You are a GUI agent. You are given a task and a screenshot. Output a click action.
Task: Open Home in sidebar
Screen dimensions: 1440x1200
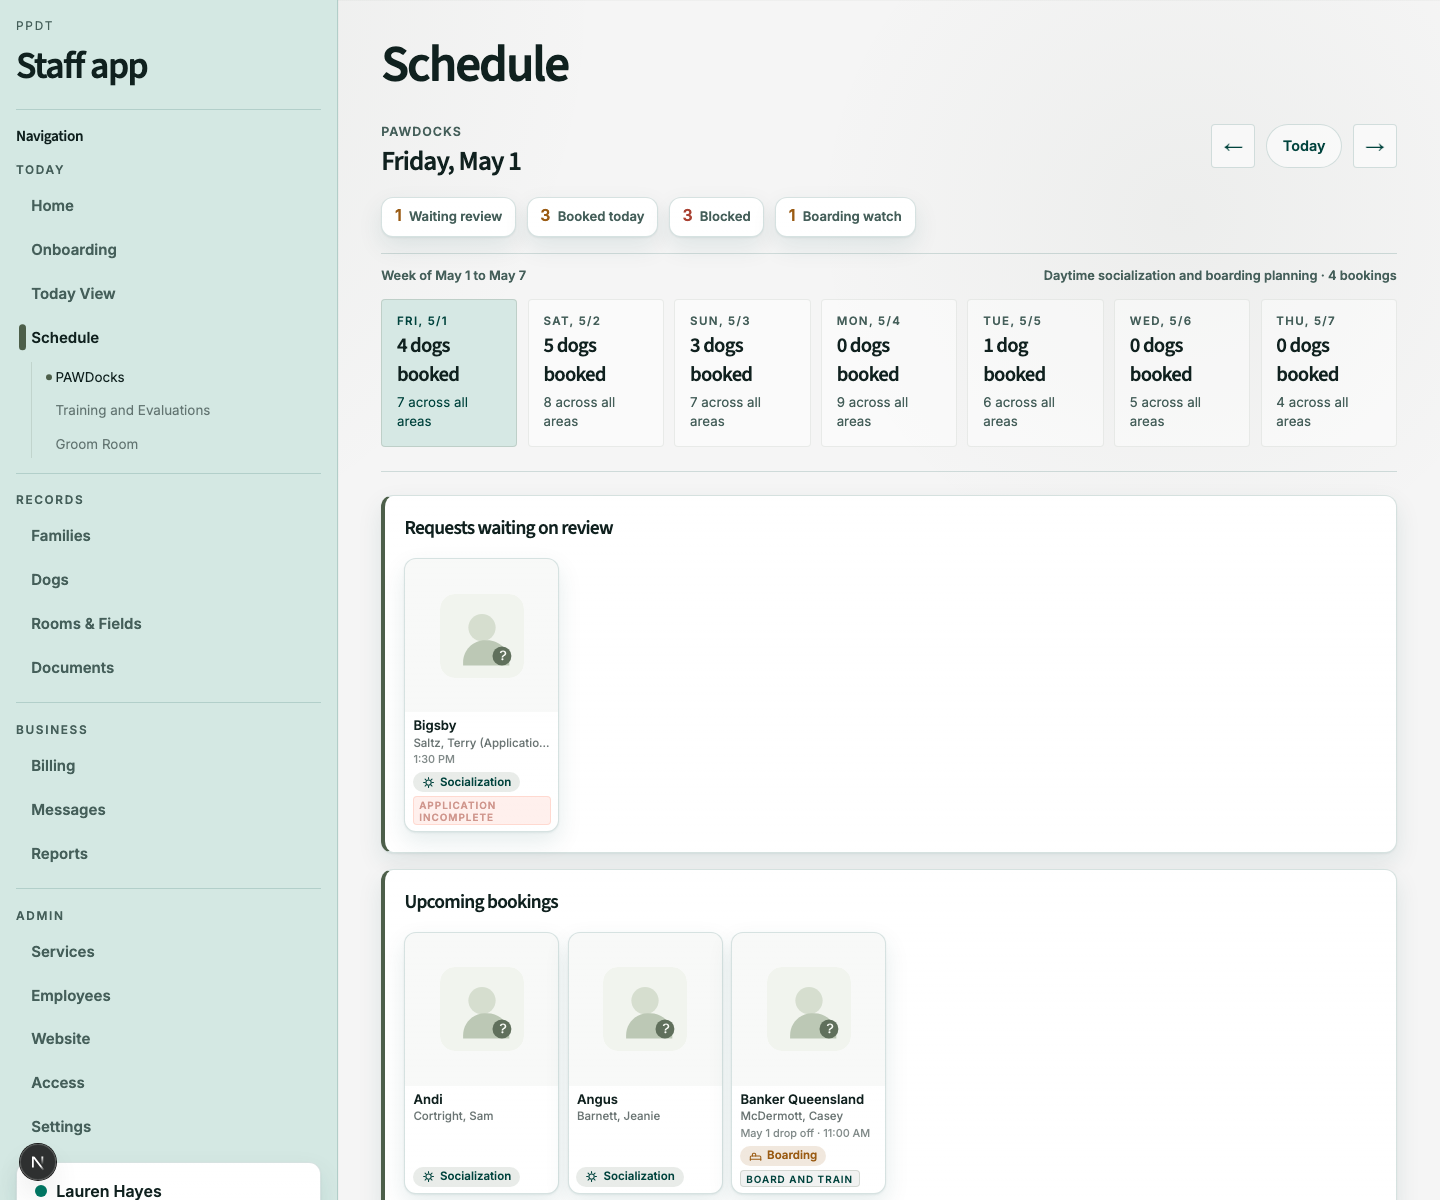[x=52, y=206]
